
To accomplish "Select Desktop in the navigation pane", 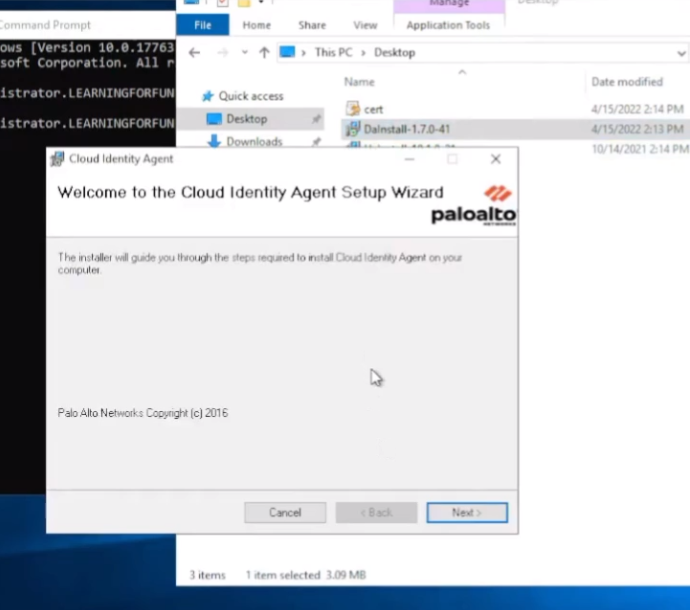I will (x=246, y=119).
